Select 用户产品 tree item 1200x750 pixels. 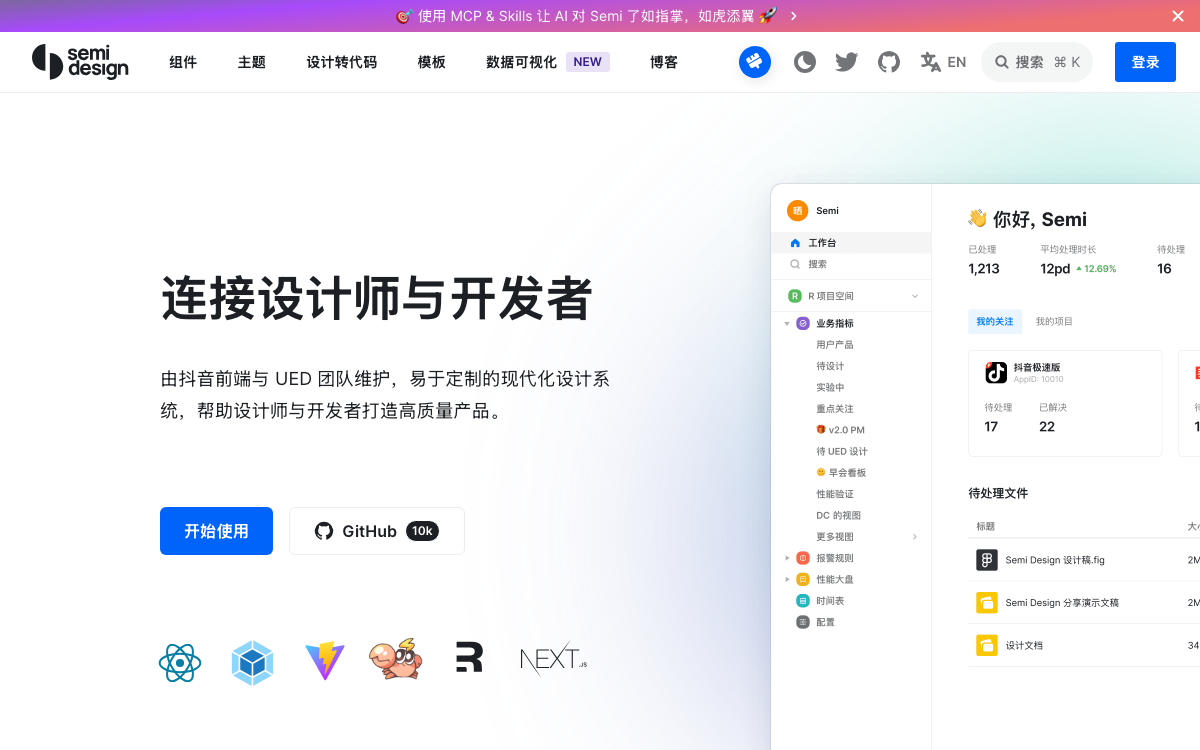point(835,345)
